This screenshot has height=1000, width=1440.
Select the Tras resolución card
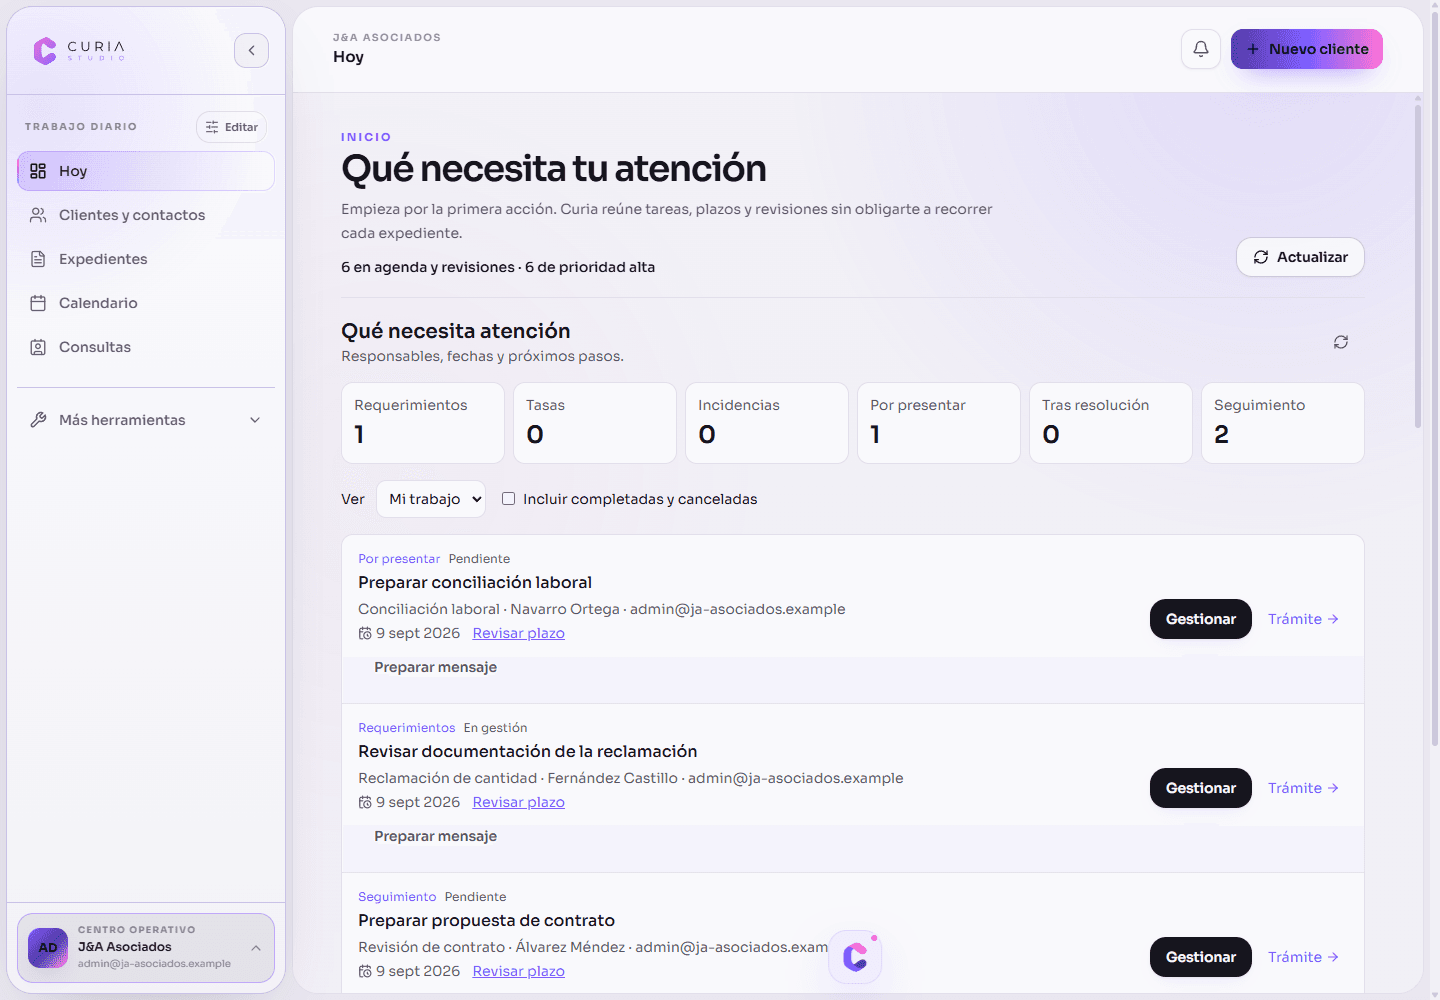click(1111, 423)
